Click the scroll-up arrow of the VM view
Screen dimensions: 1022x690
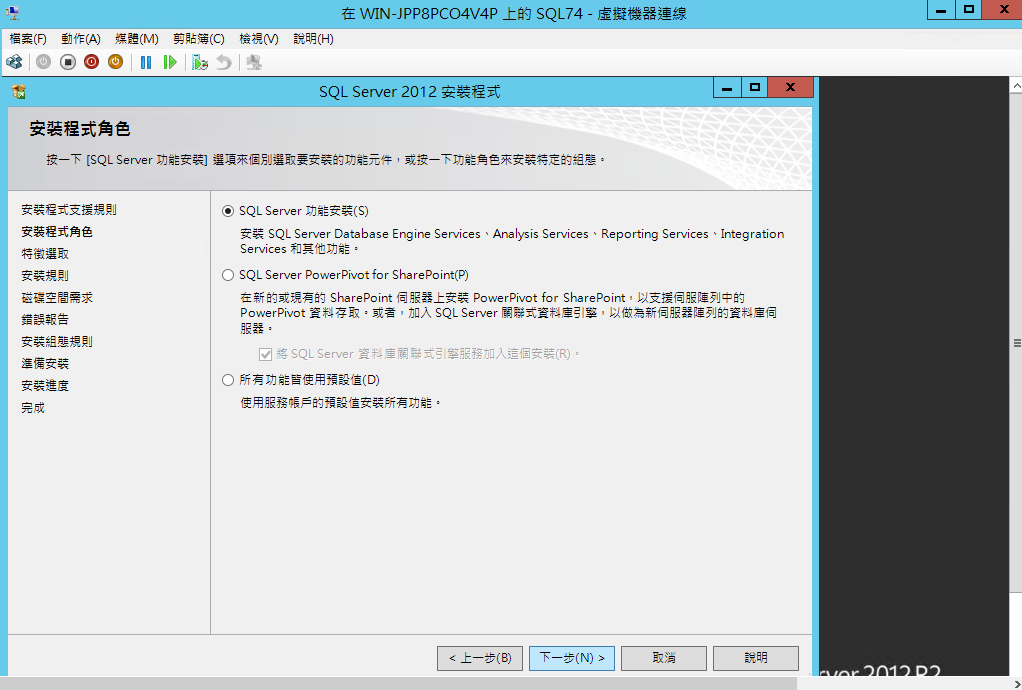[1016, 85]
